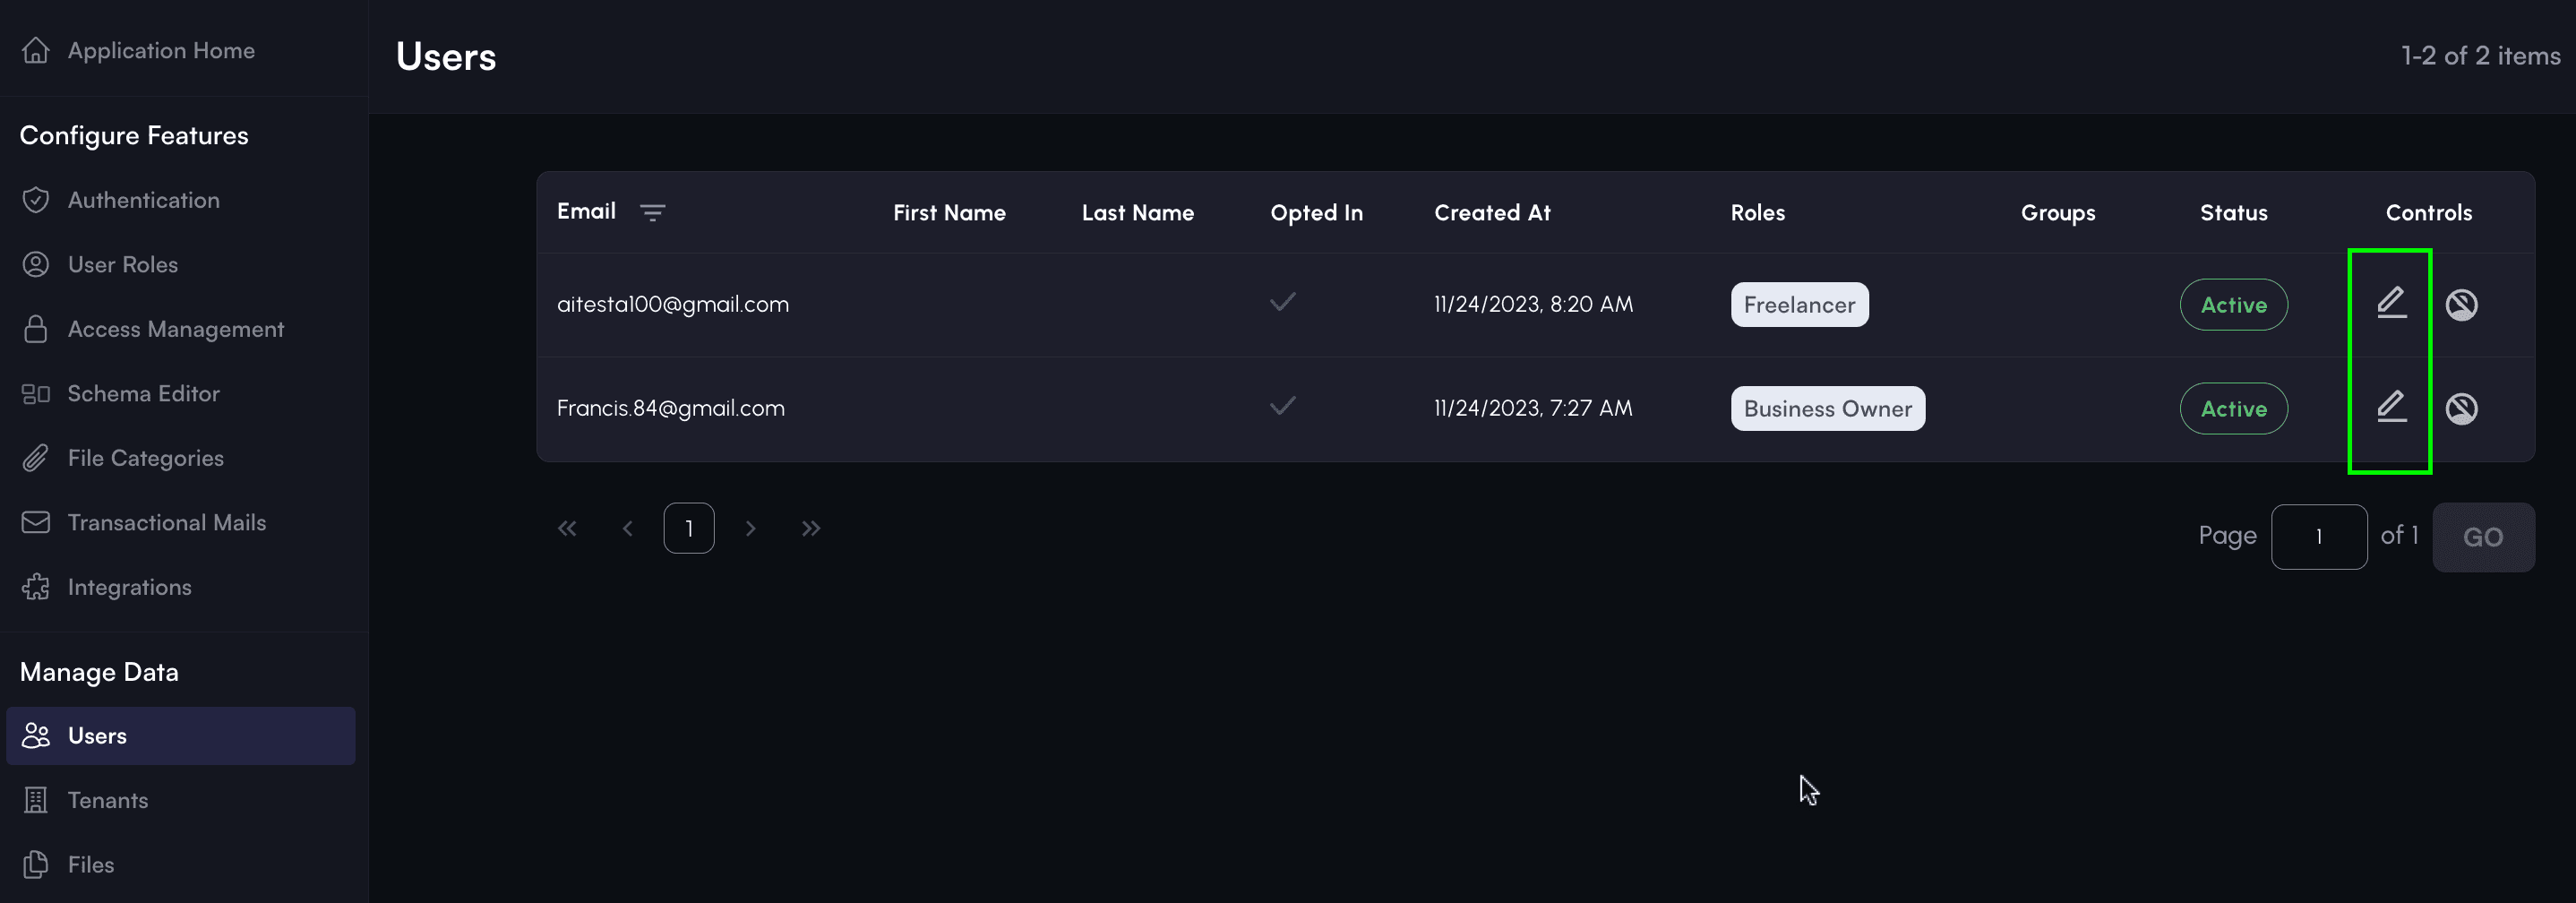Block the aitesta100@gmail.com user
This screenshot has width=2576, height=903.
(x=2461, y=304)
